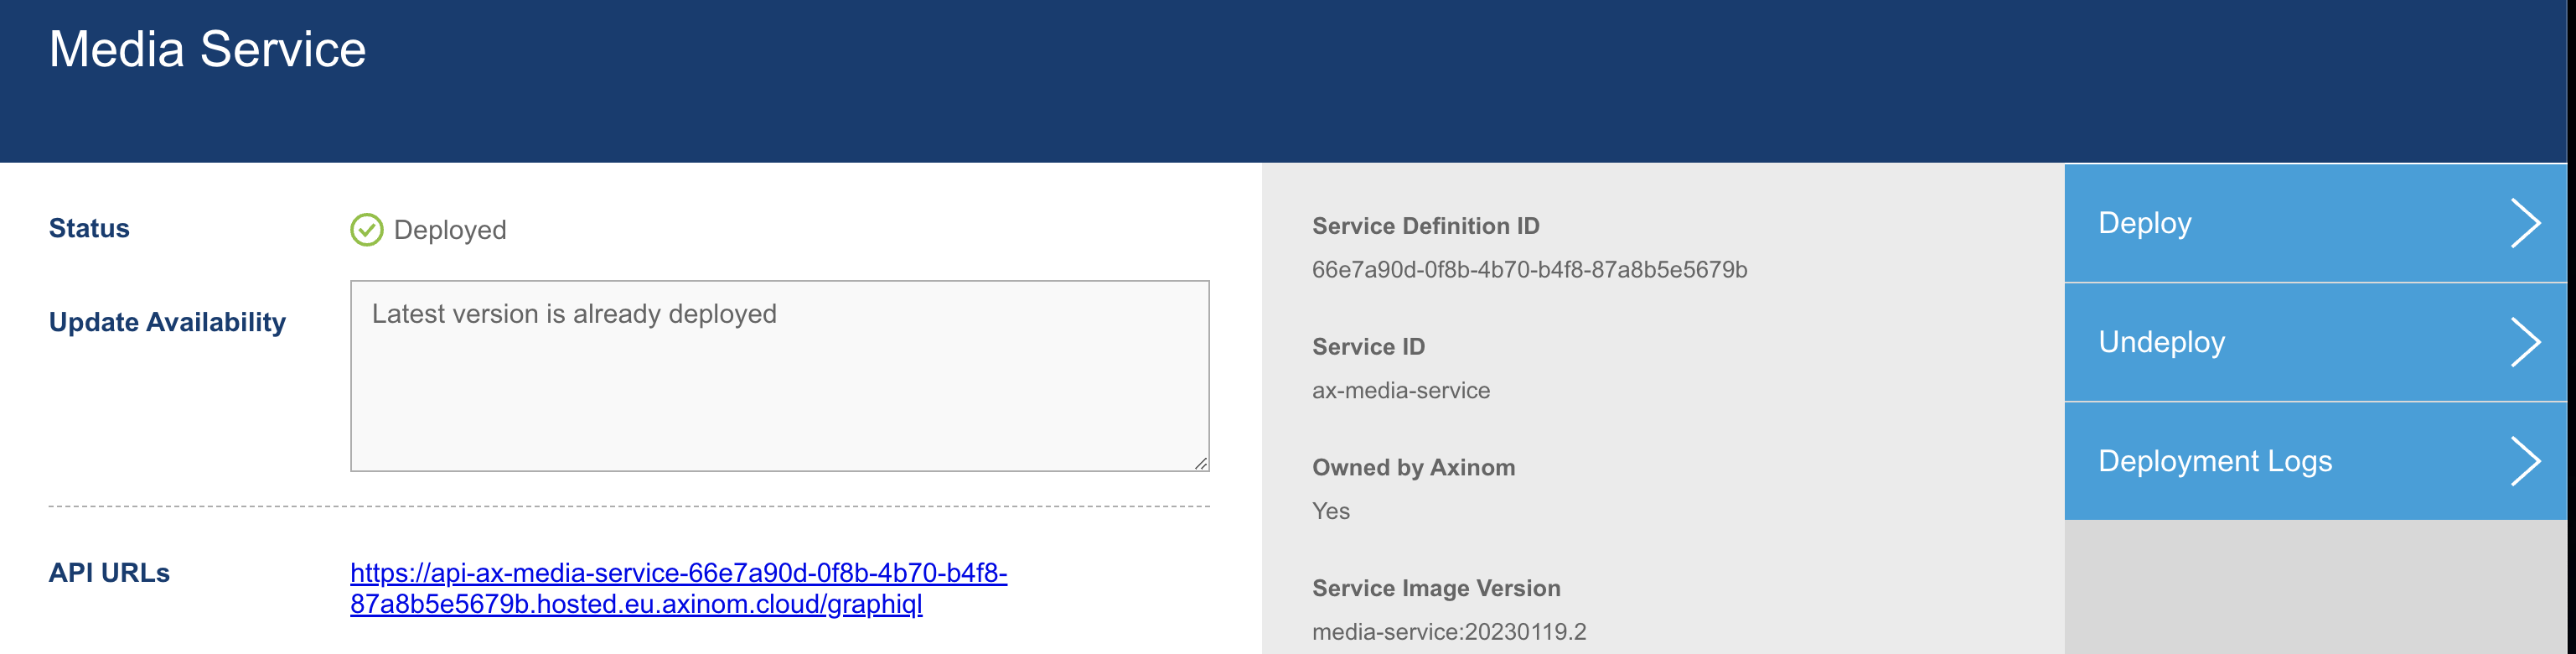Open the Deployment Logs
The height and width of the screenshot is (654, 2576).
tap(2214, 461)
